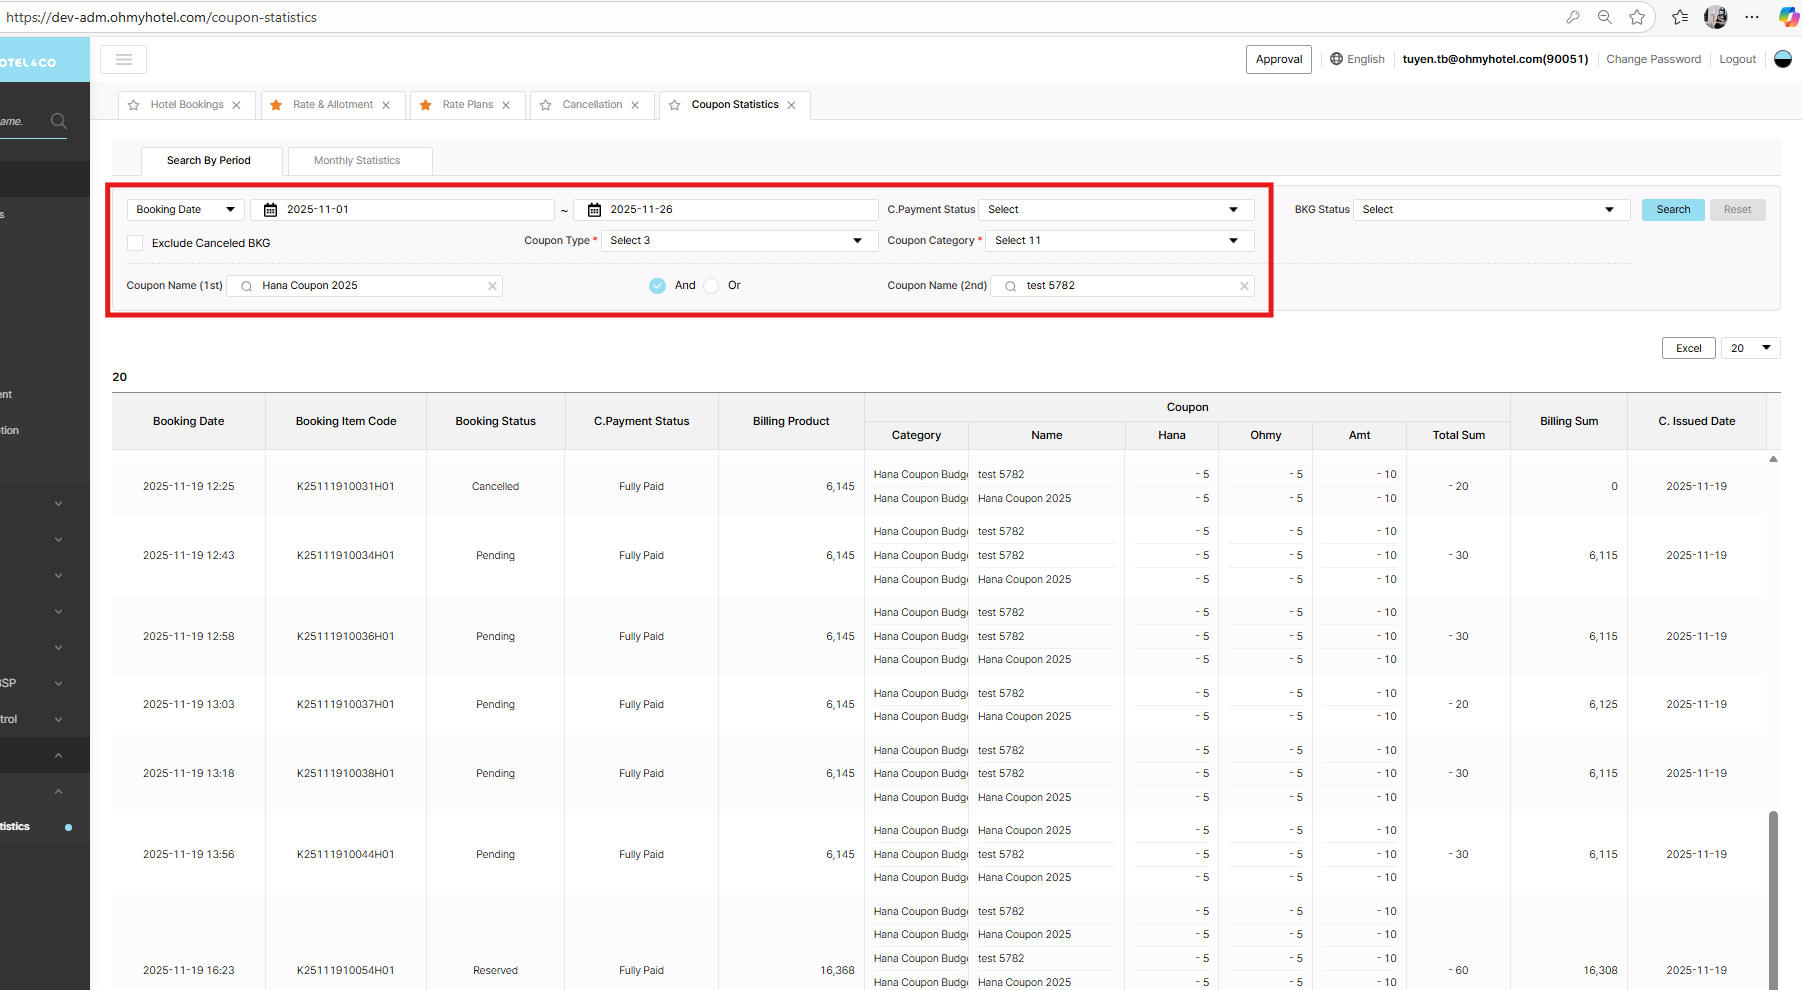Switch to the Monthly Statistics tab
This screenshot has width=1802, height=990.
tap(357, 161)
